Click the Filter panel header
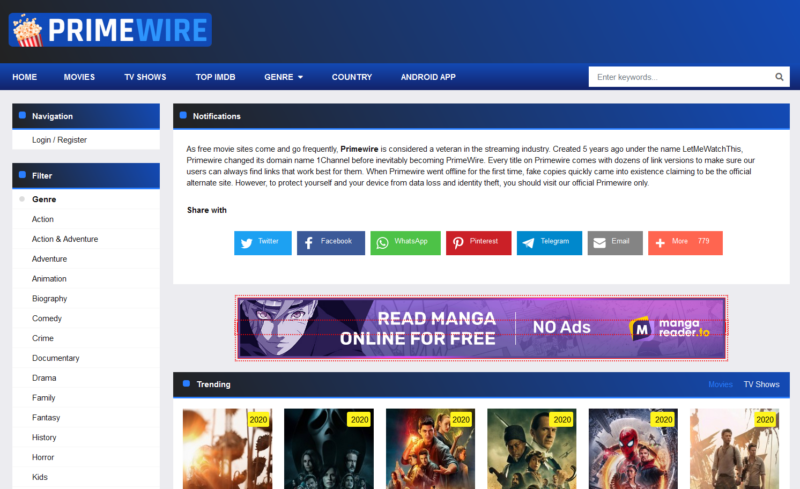The width and height of the screenshot is (800, 489). coord(86,176)
